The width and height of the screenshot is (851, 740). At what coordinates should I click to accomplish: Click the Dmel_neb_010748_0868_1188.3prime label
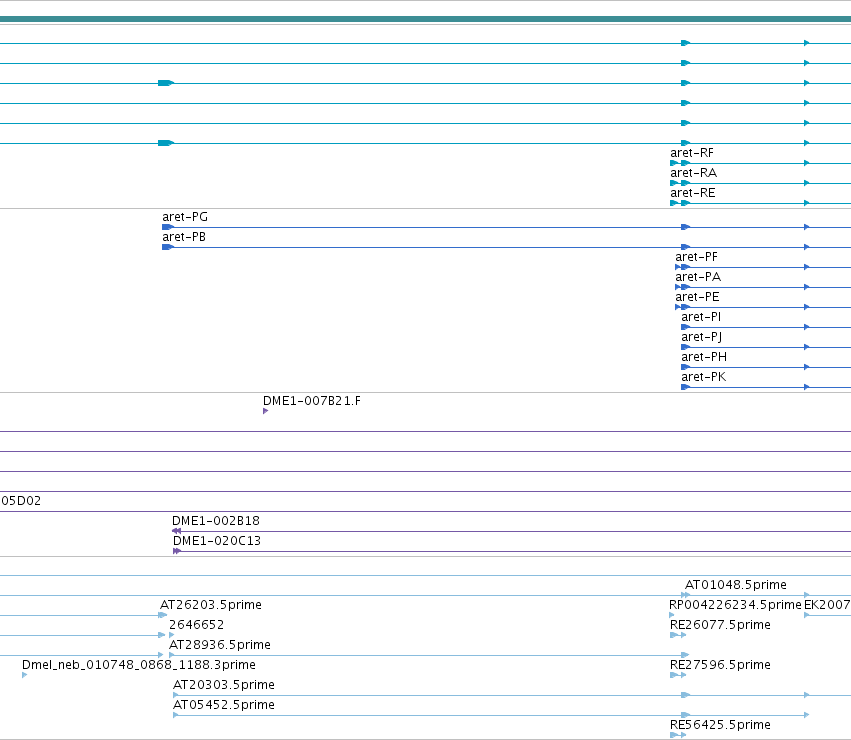(139, 665)
